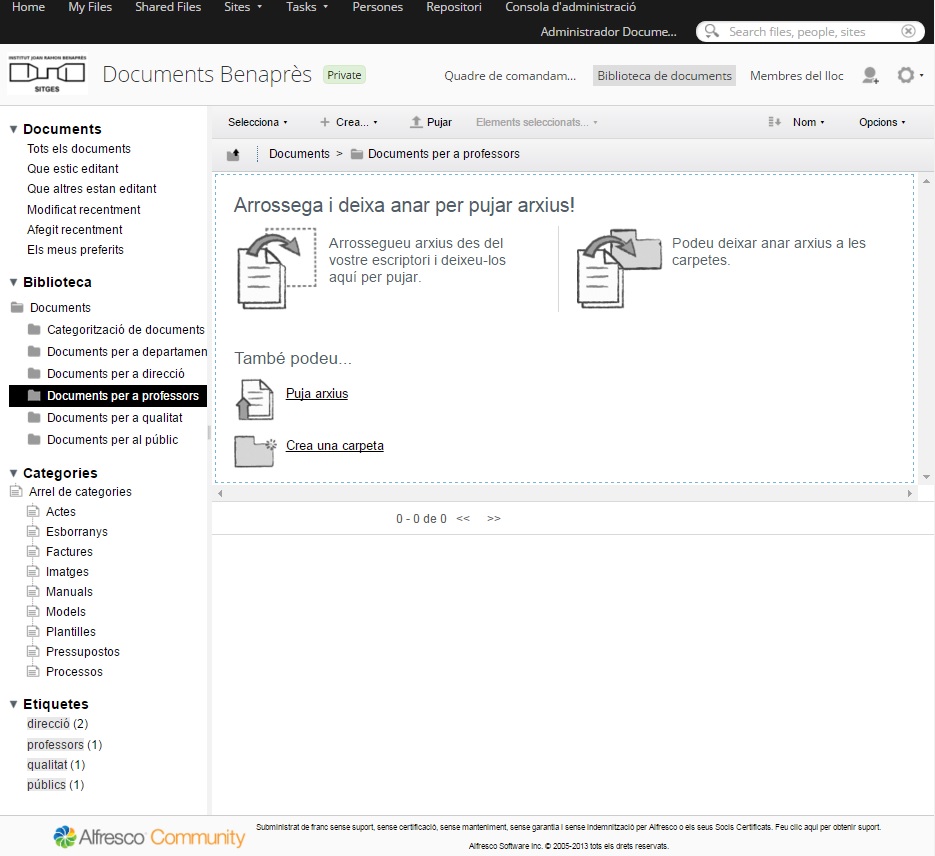Clear the search box with X icon
This screenshot has width=935, height=856.
coord(908,31)
